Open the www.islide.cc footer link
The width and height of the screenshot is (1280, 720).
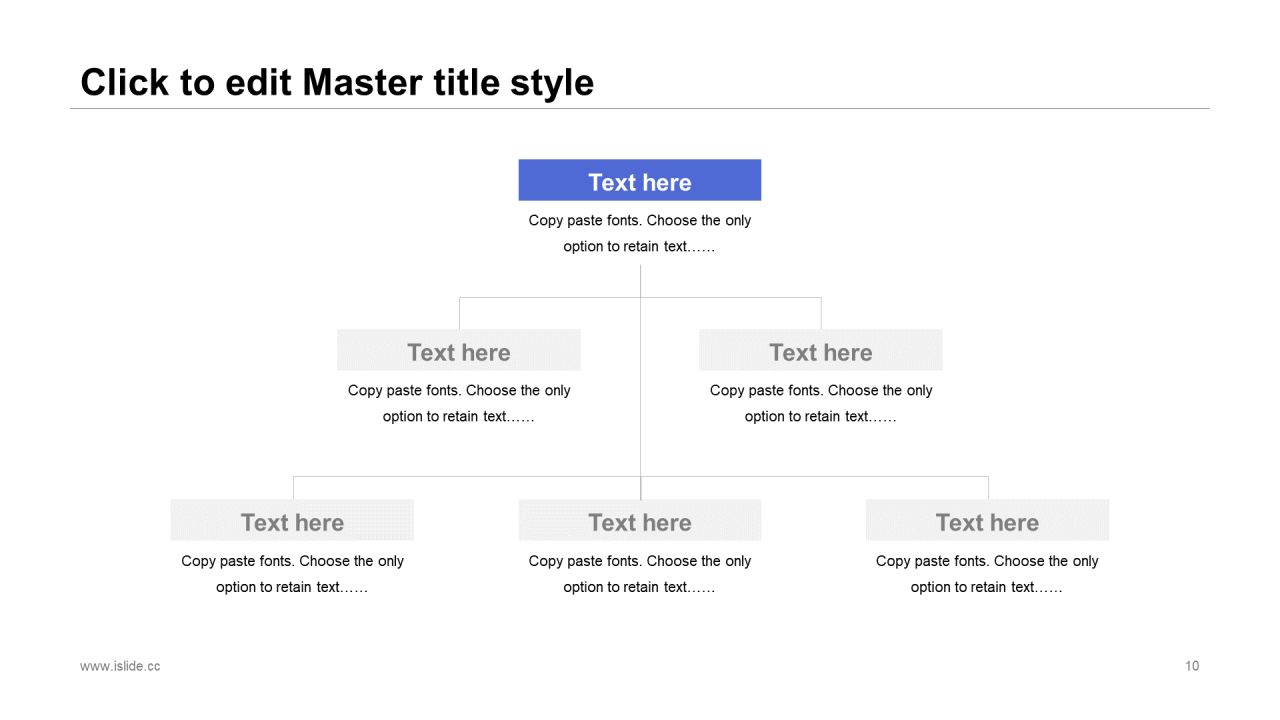pos(120,666)
